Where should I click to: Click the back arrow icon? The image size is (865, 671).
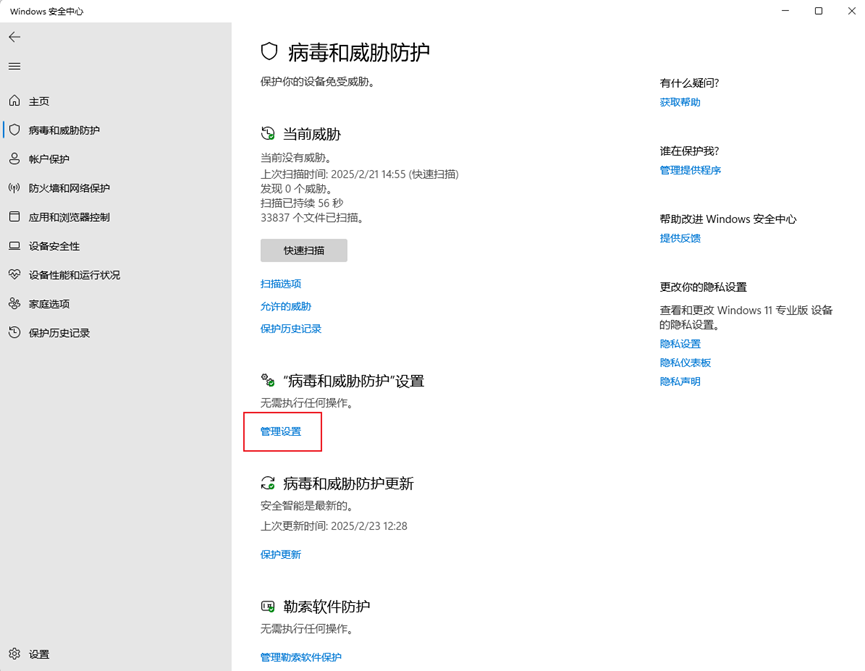pos(14,37)
